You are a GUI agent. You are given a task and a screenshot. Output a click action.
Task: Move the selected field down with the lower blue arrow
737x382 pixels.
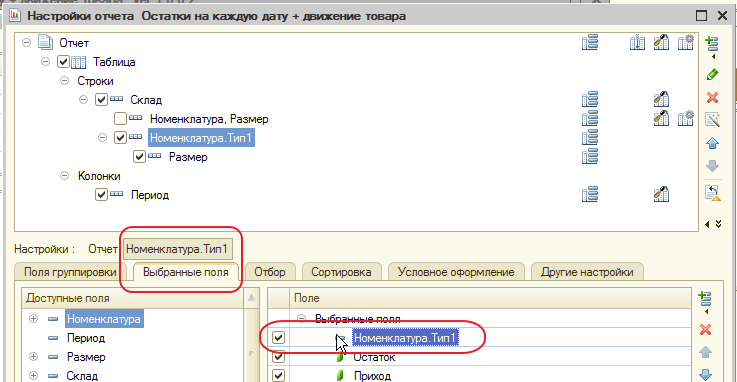pyautogui.click(x=706, y=374)
